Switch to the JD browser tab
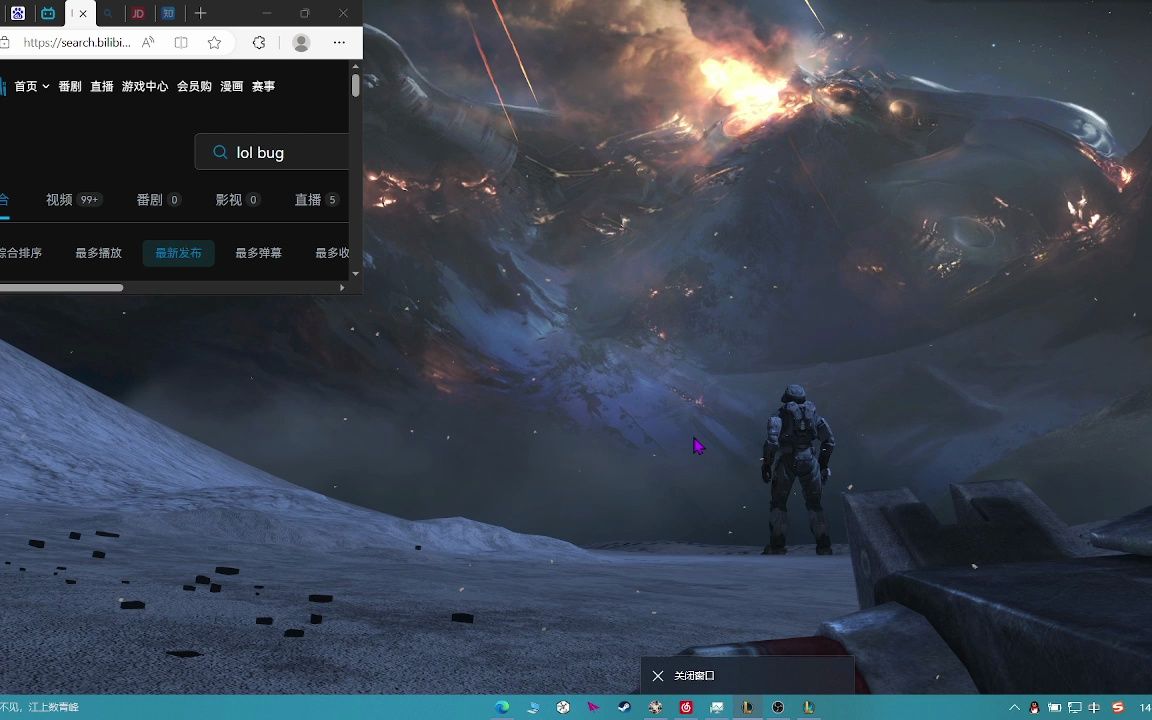This screenshot has height=720, width=1152. [137, 13]
